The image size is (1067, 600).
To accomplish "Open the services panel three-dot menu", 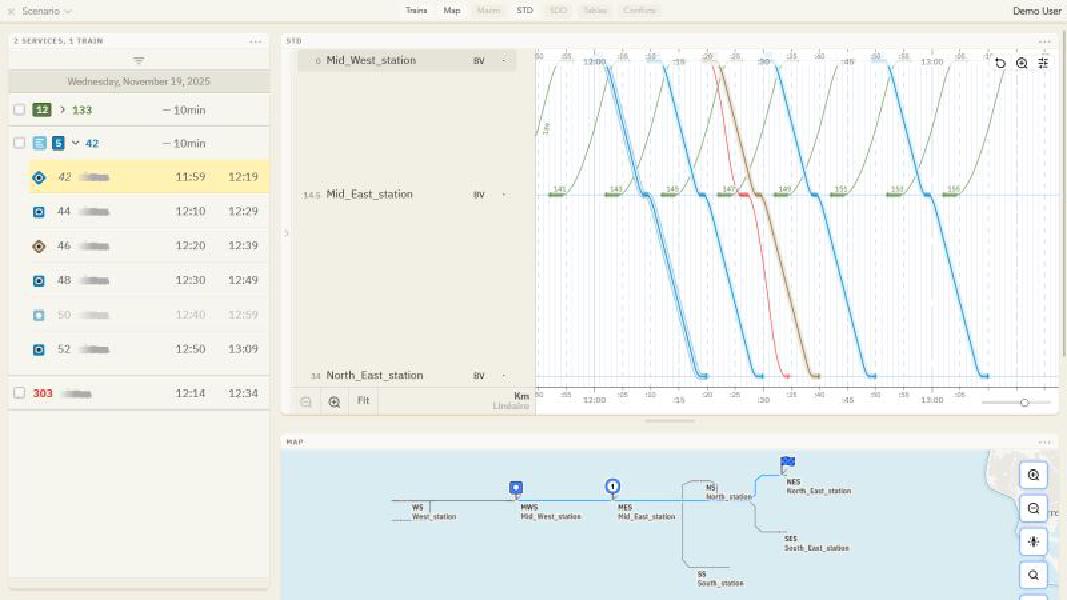I will (255, 41).
